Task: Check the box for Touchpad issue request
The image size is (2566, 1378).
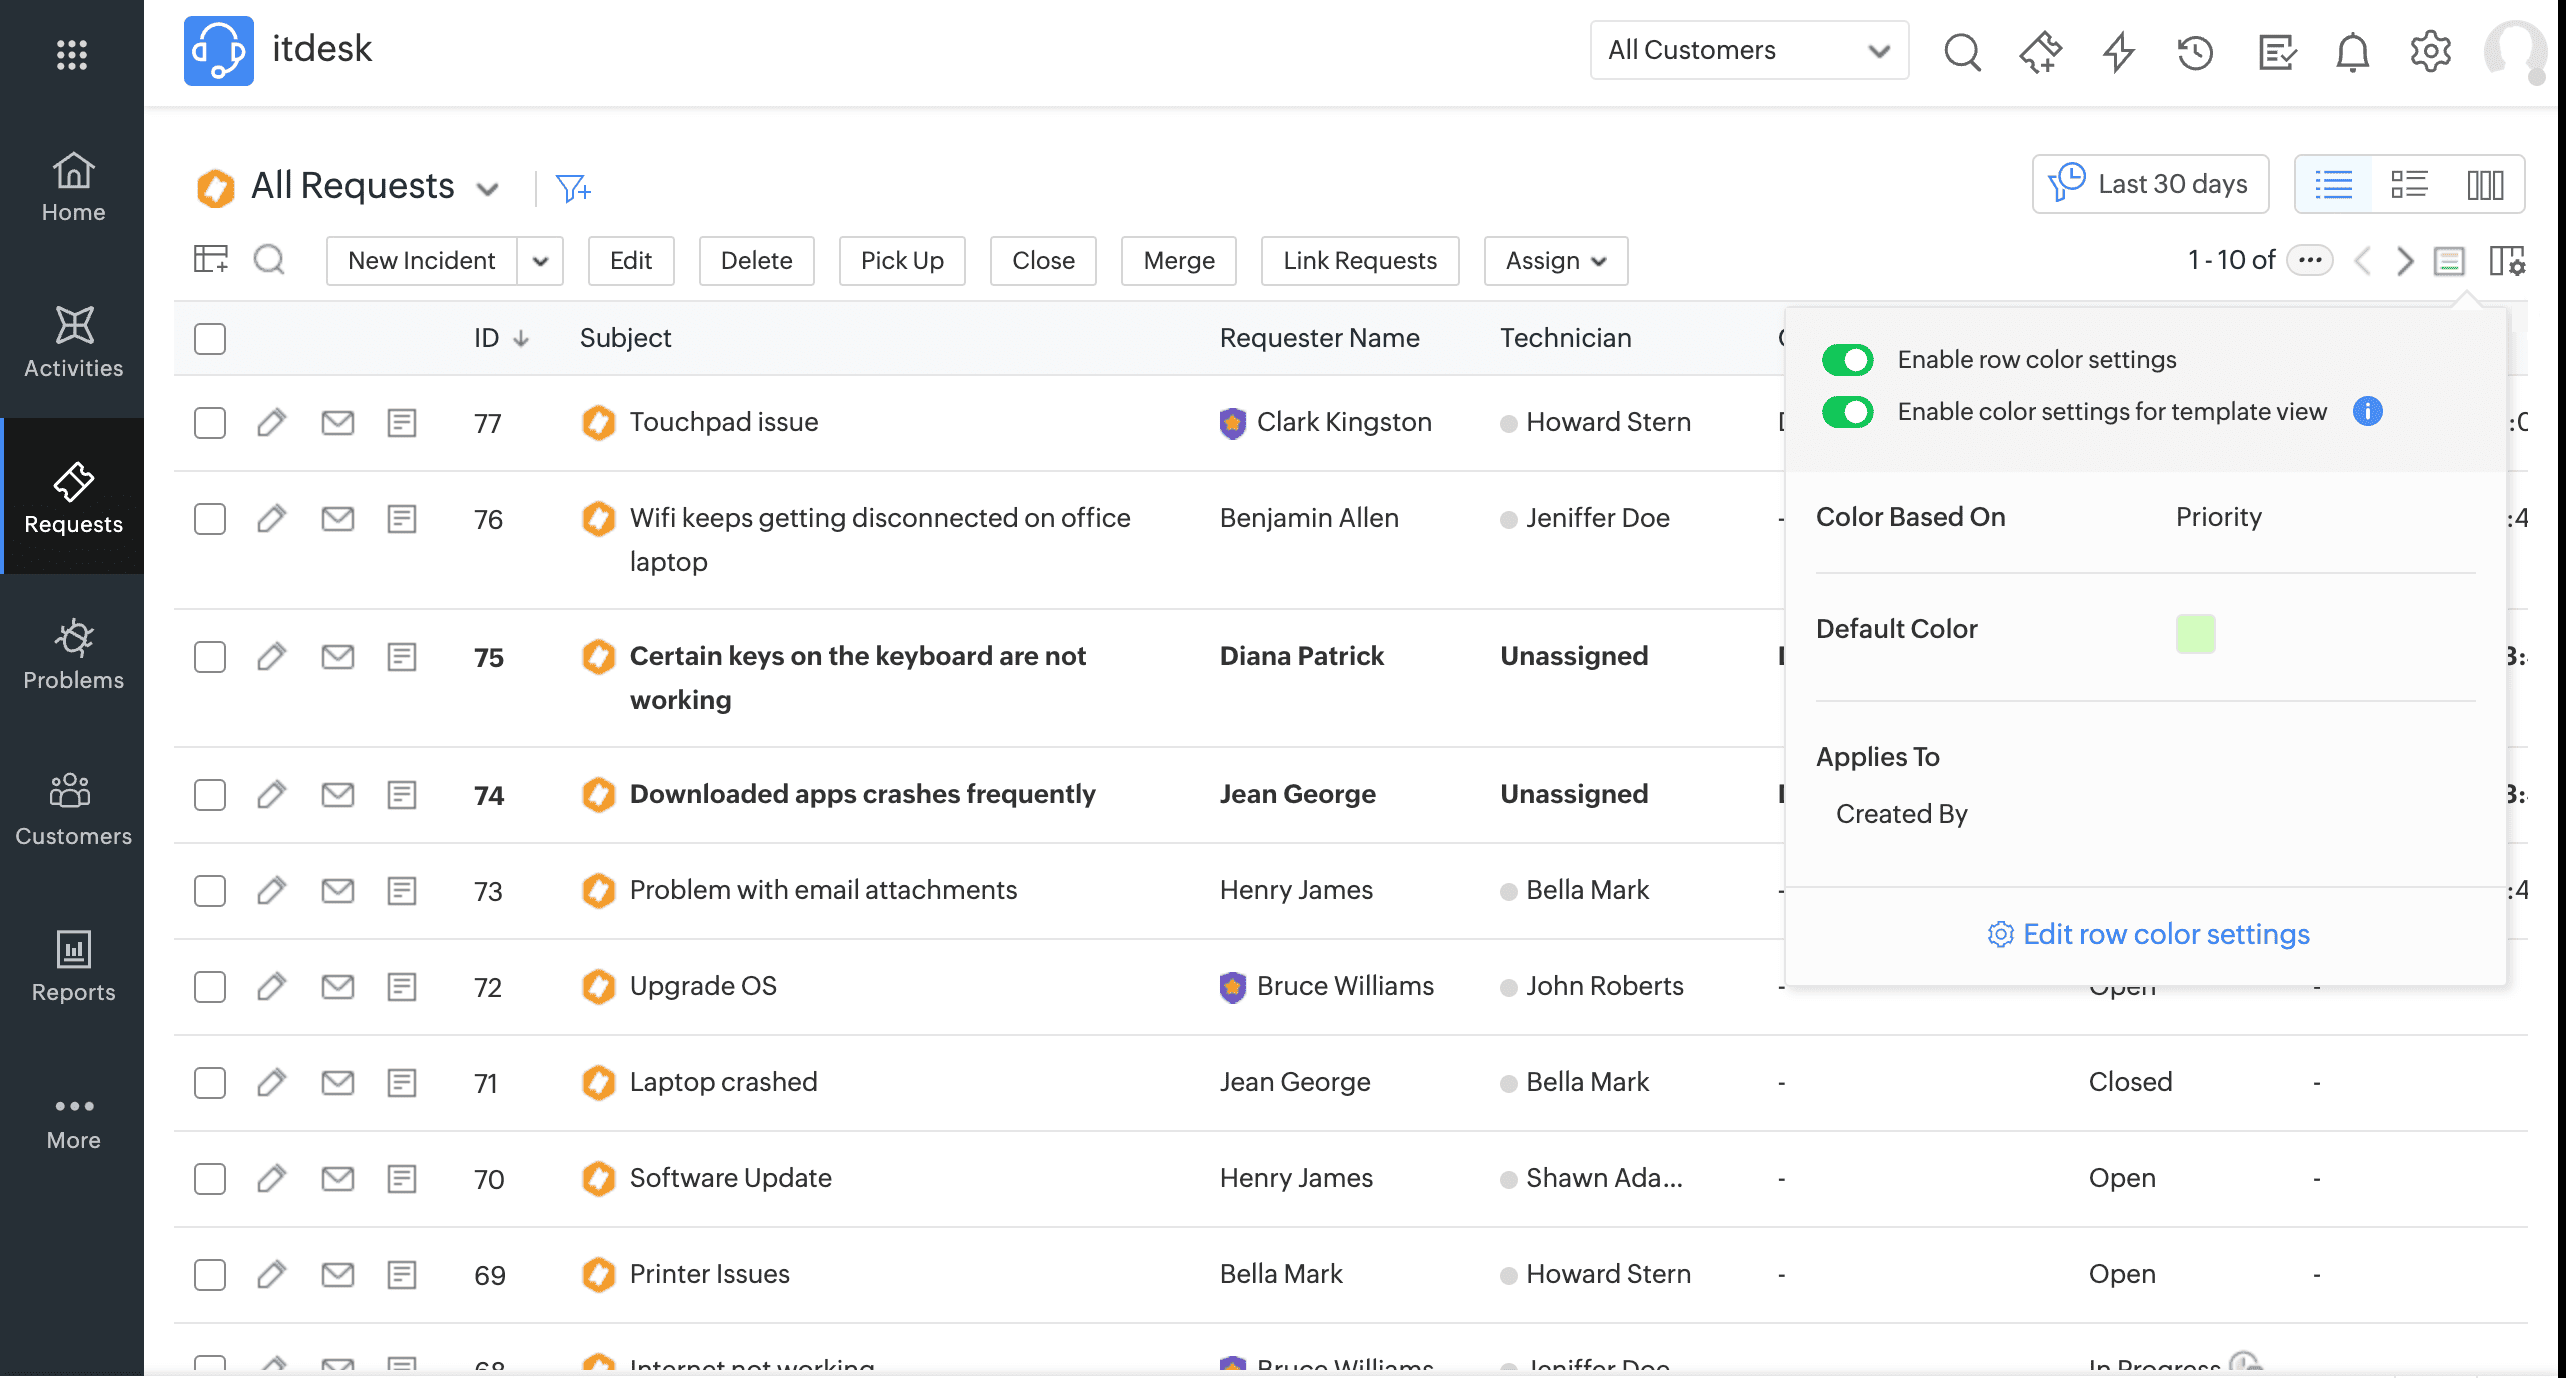Action: tap(210, 423)
